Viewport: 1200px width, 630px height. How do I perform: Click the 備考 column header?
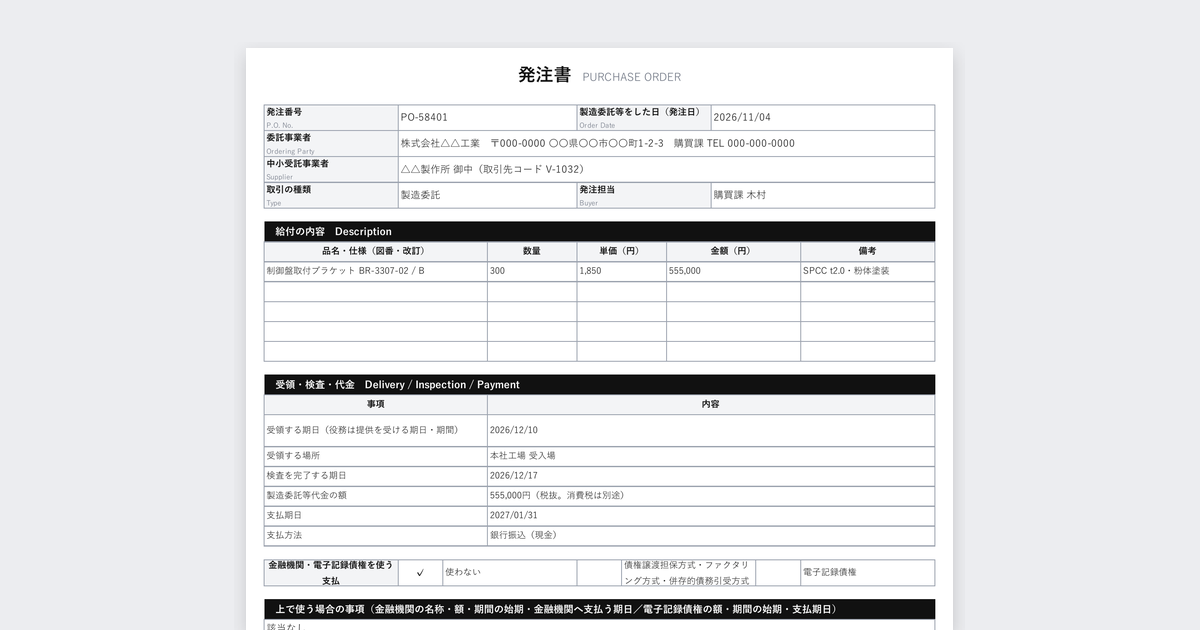867,251
